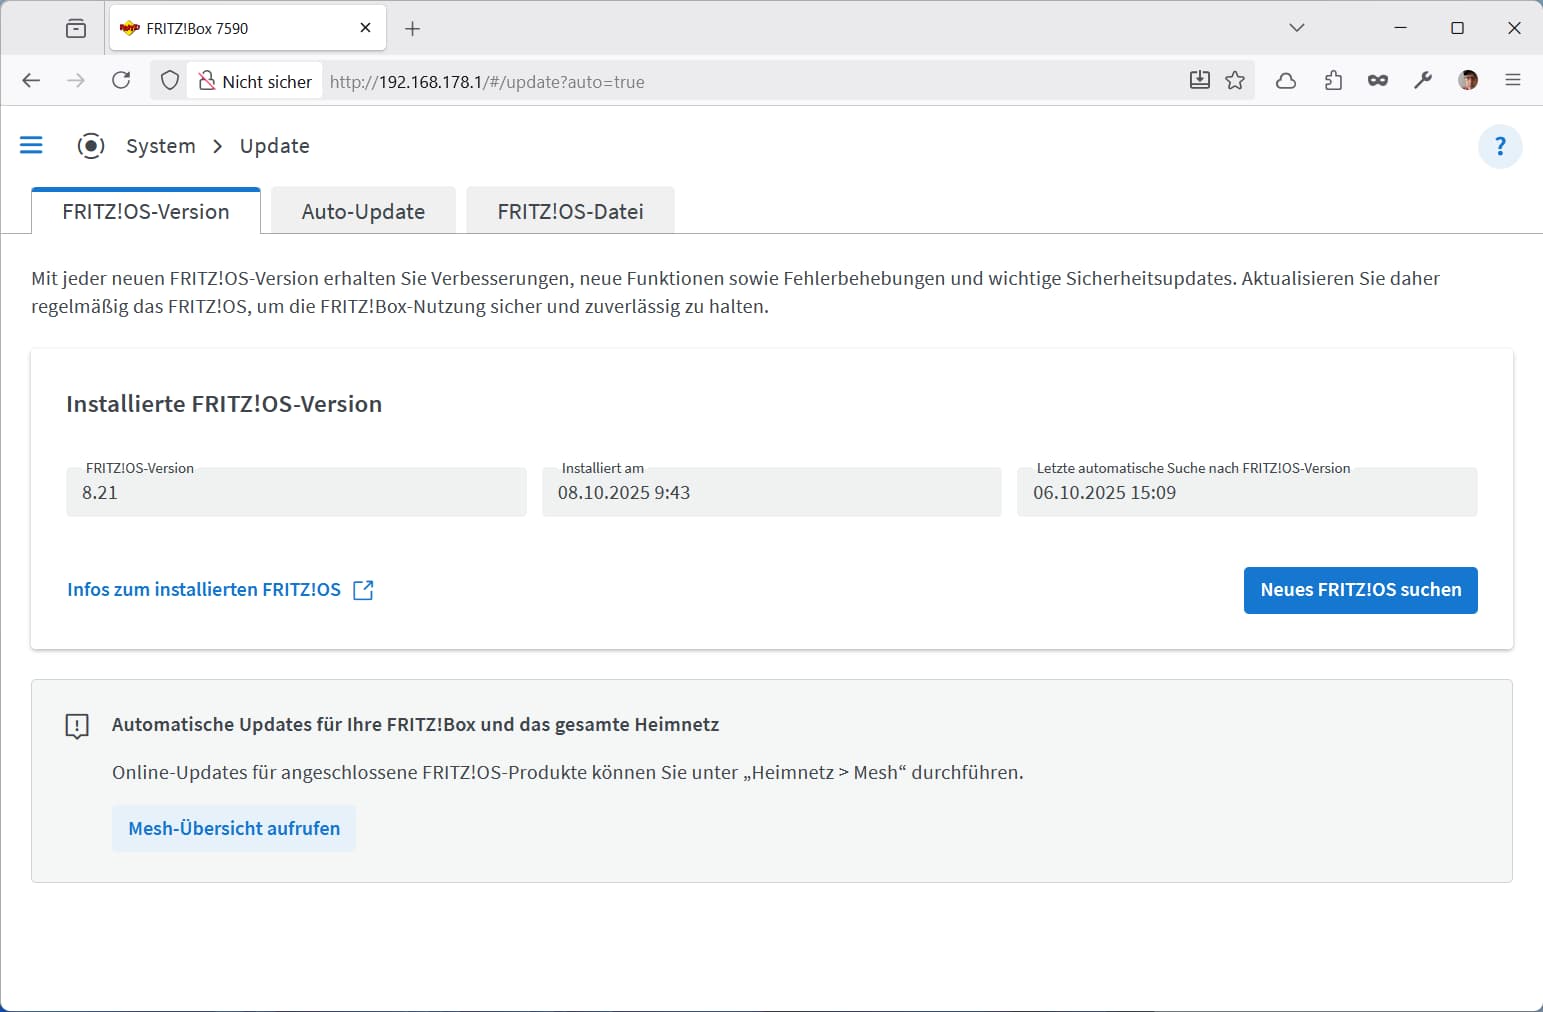Click the blue help question mark icon

(1499, 147)
